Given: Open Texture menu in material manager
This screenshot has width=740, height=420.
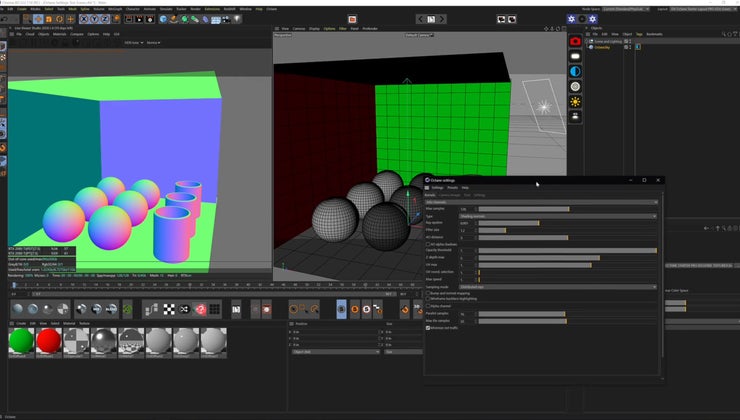Looking at the screenshot, I should coord(84,323).
